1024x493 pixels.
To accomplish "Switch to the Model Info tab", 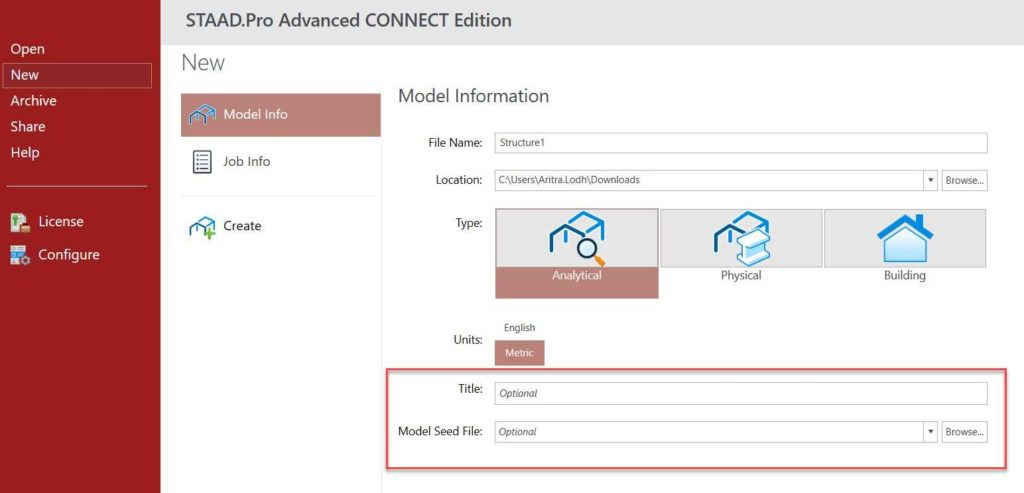I will [281, 115].
